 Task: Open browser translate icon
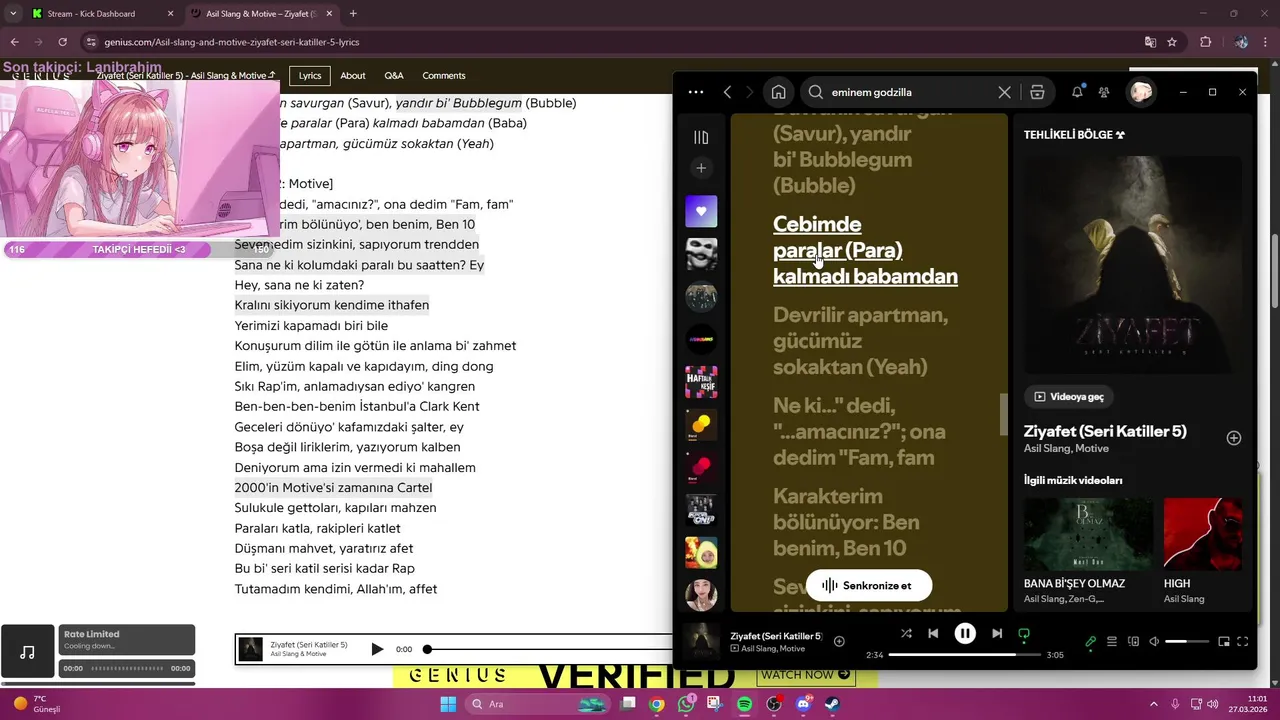(1150, 42)
